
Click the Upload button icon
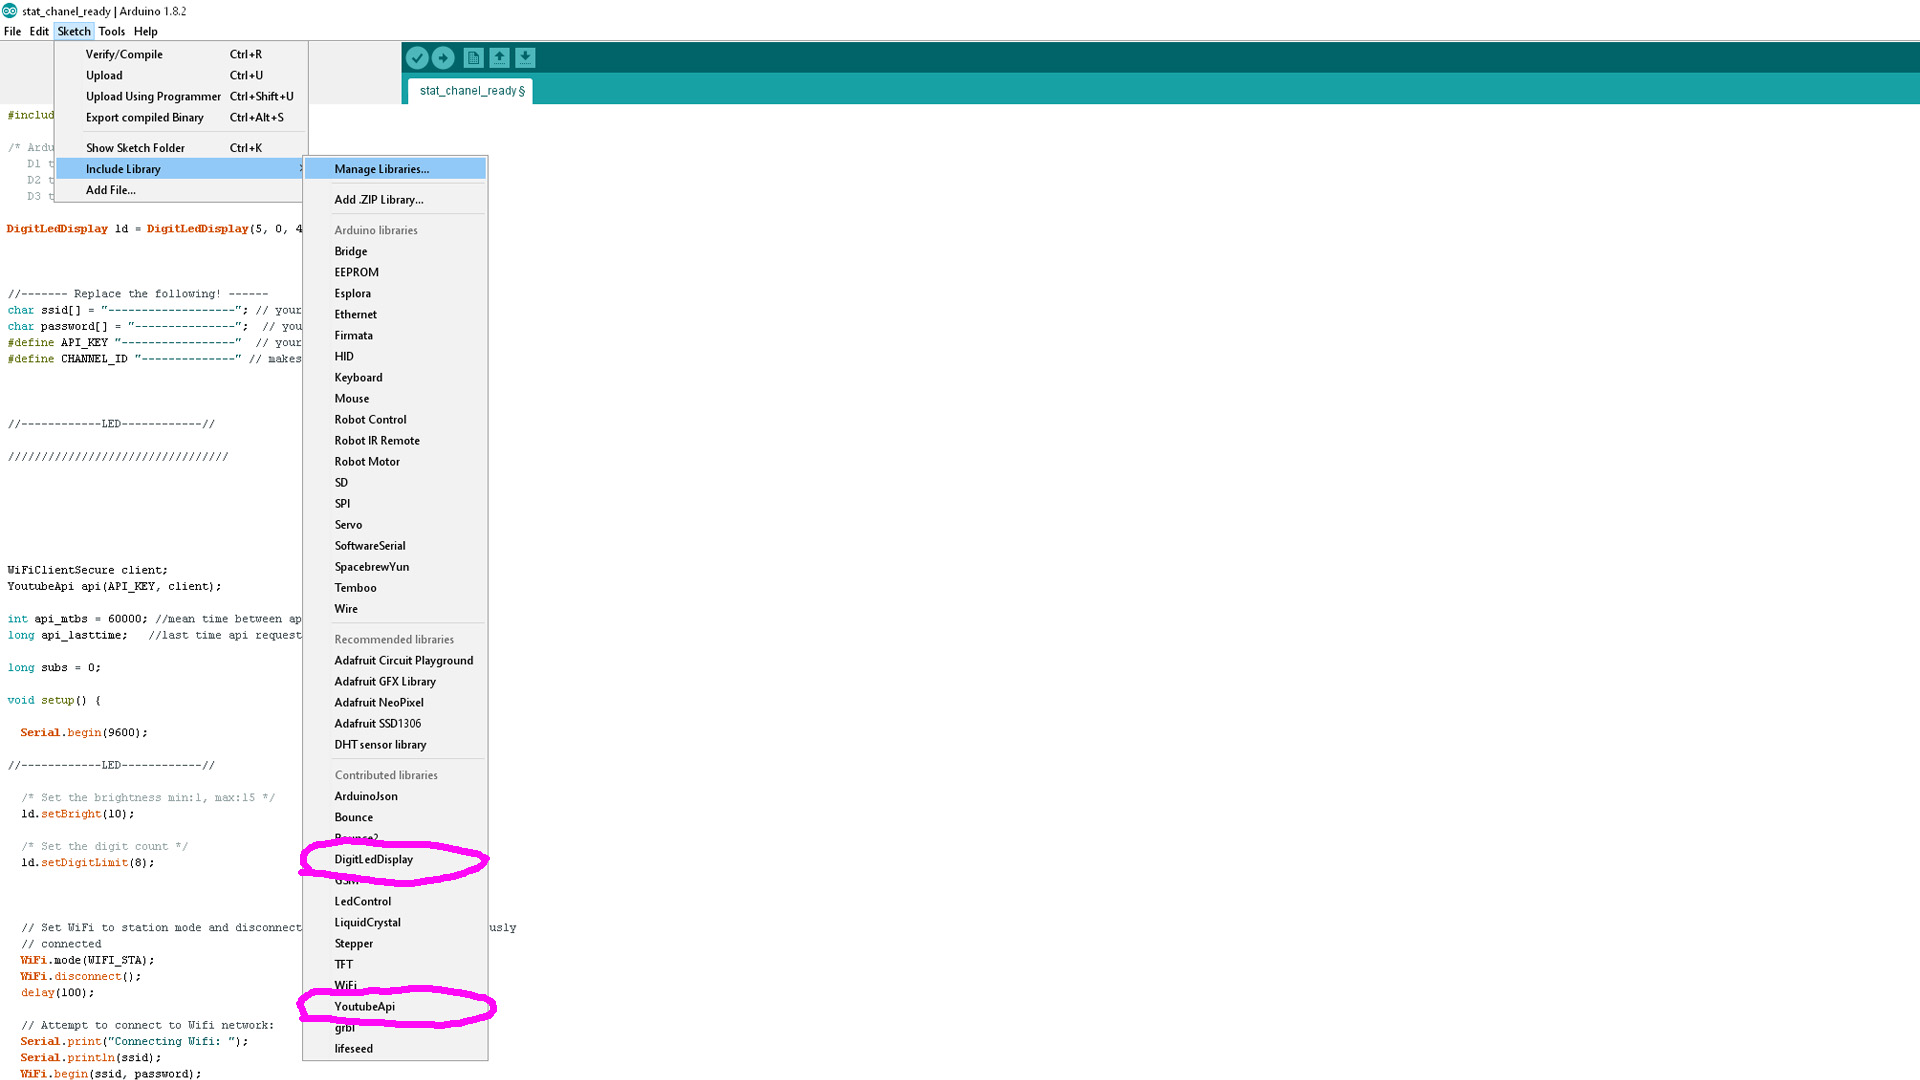coord(443,57)
